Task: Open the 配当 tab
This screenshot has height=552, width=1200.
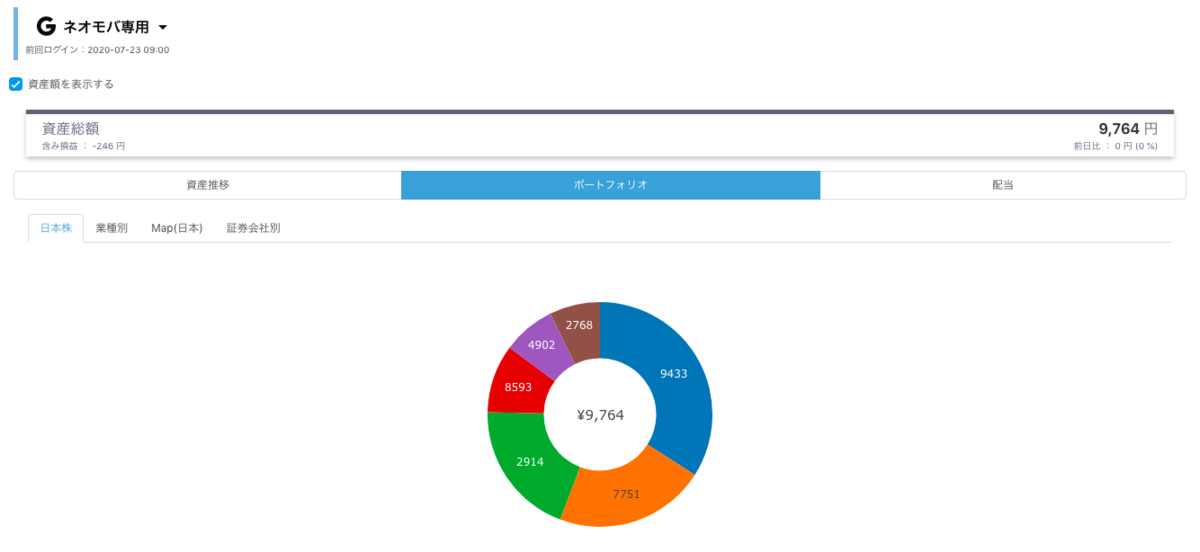Action: point(1003,185)
